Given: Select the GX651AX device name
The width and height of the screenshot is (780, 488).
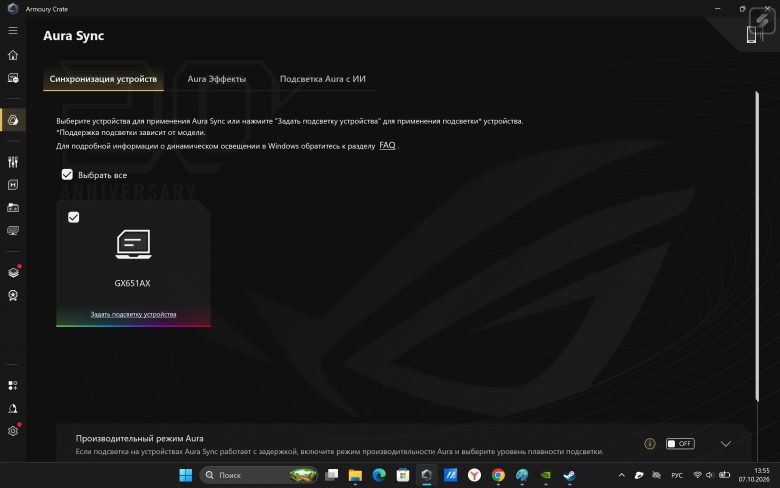Looking at the screenshot, I should pos(132,283).
